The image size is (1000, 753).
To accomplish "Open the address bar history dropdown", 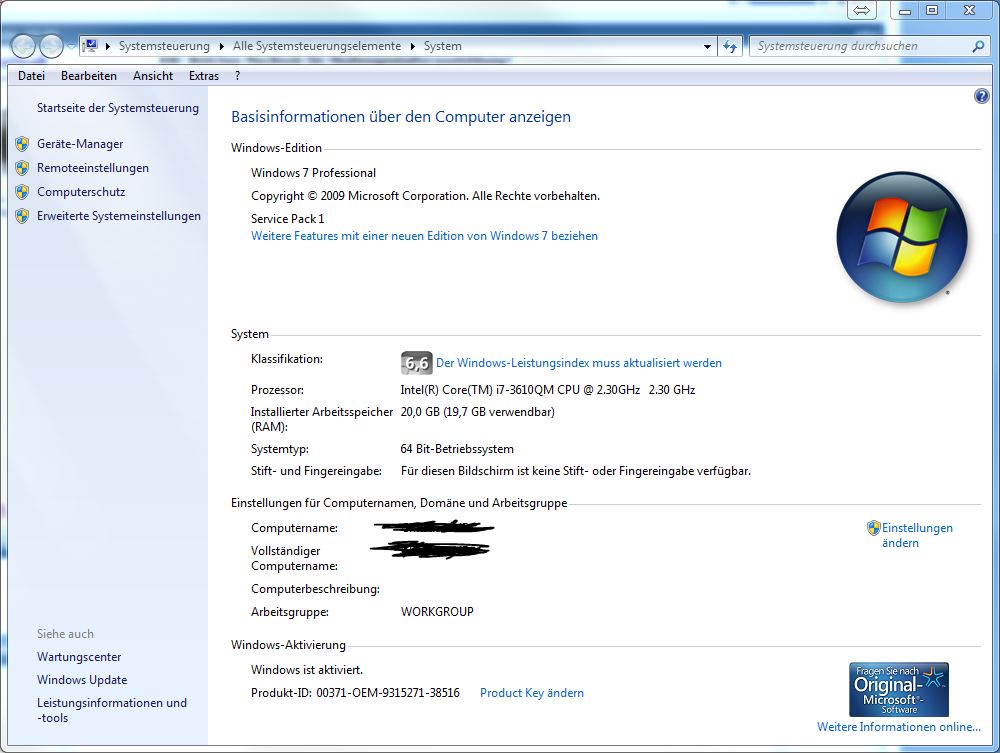I will click(707, 47).
